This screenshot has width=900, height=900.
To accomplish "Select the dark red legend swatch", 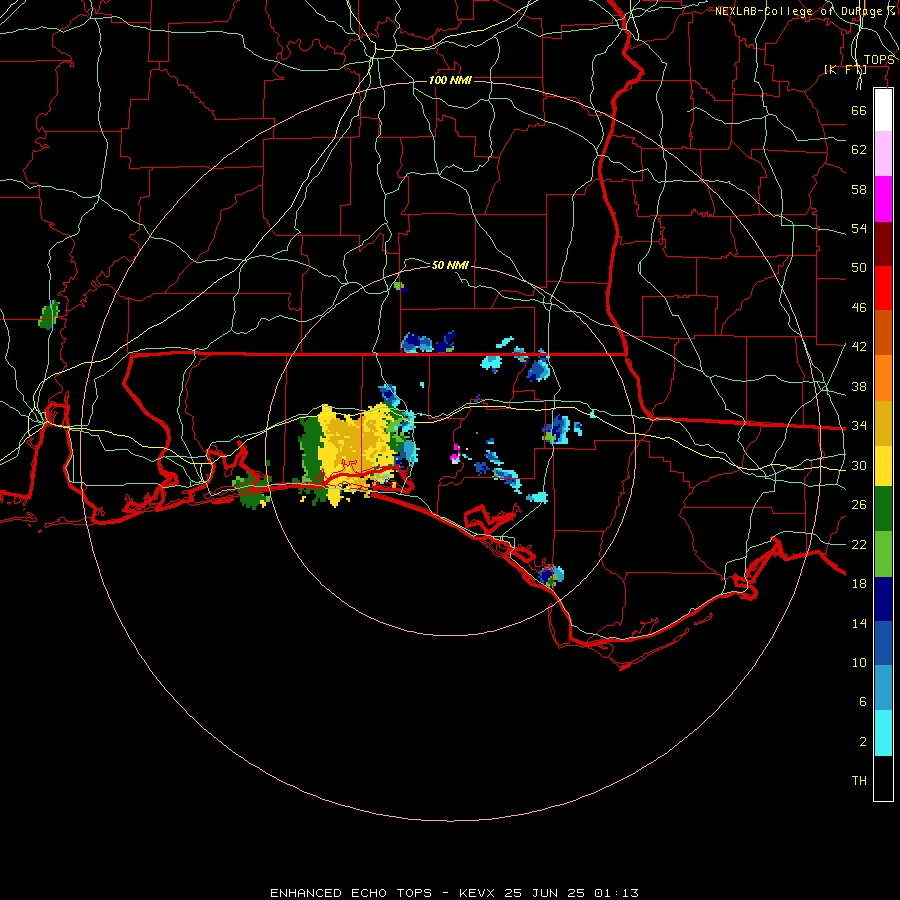I will pos(883,243).
